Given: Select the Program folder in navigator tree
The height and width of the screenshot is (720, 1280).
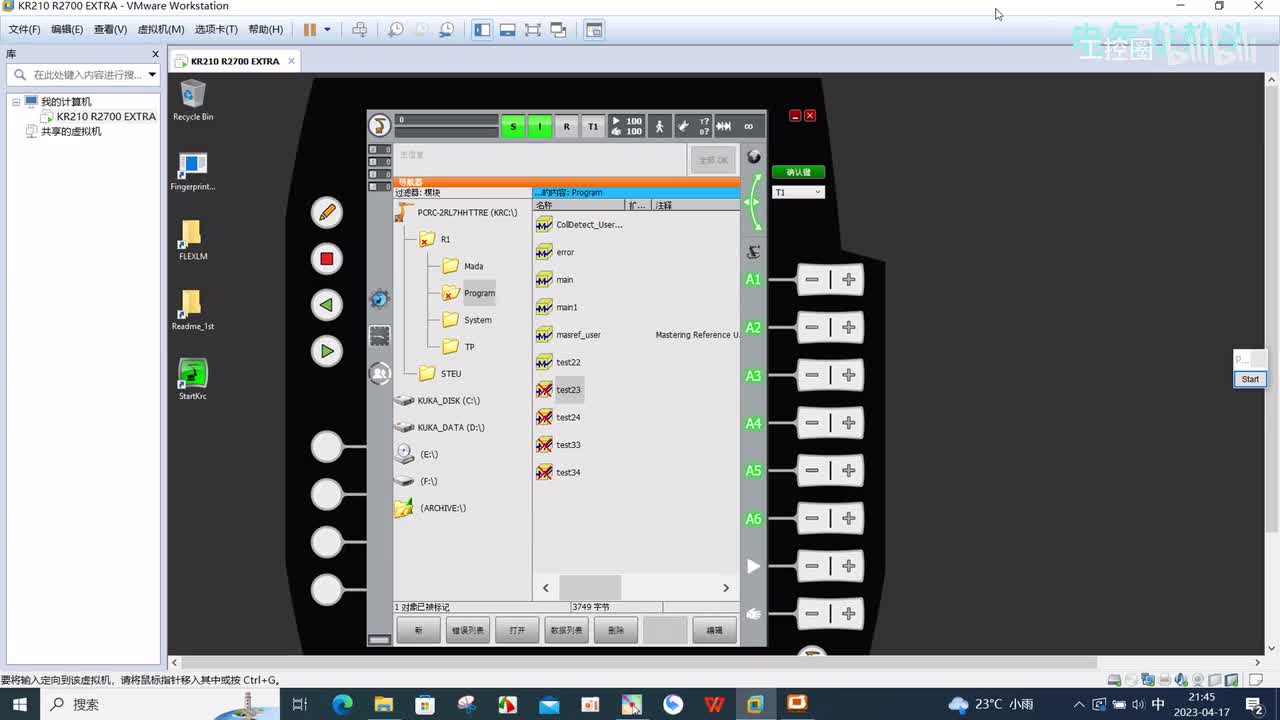Looking at the screenshot, I should tap(469, 293).
